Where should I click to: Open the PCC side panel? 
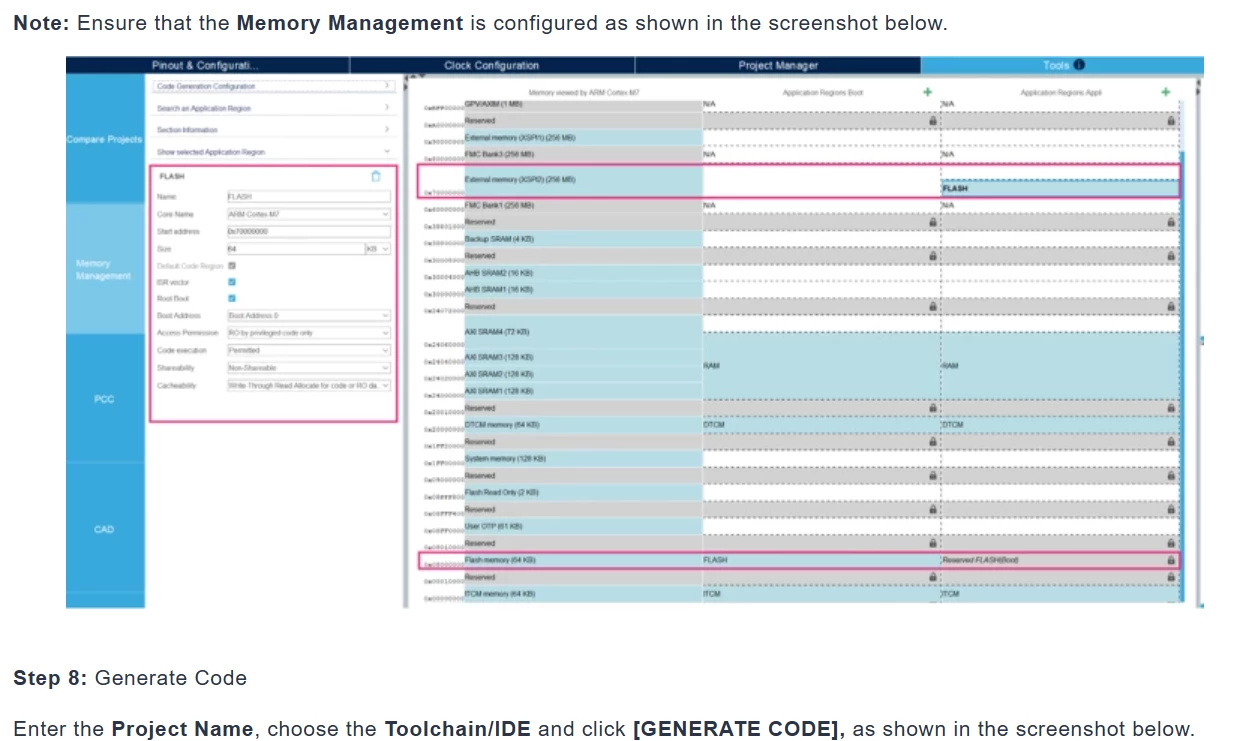click(105, 399)
